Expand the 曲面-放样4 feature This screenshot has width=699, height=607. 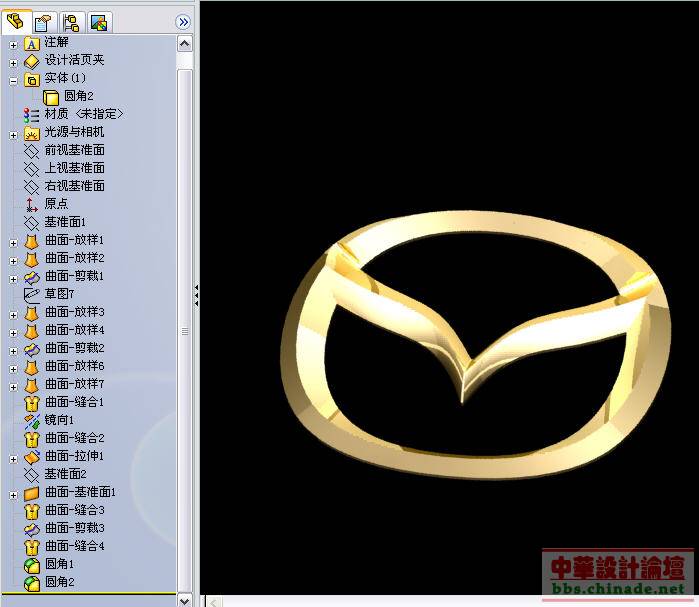click(x=13, y=333)
